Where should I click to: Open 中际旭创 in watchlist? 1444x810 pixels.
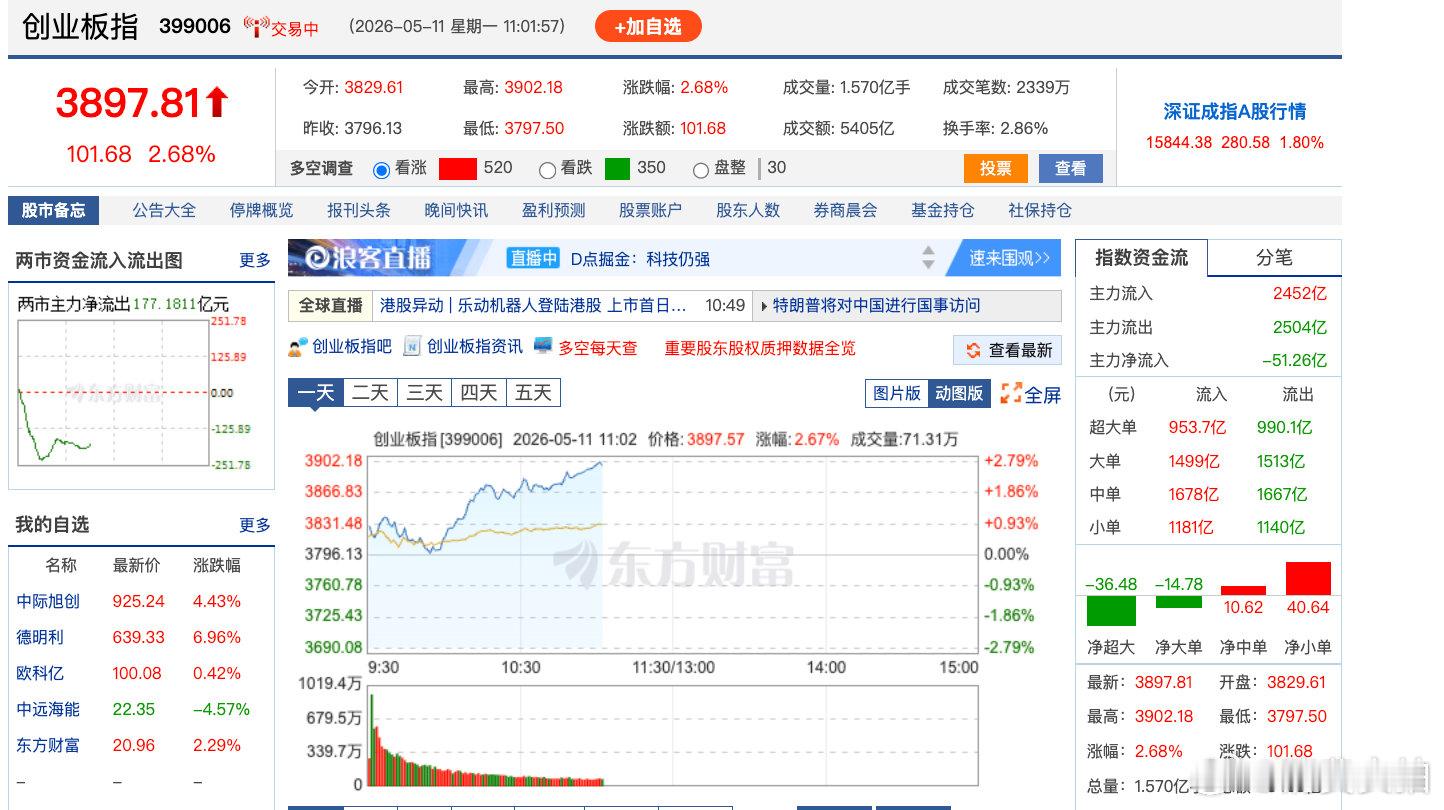48,601
